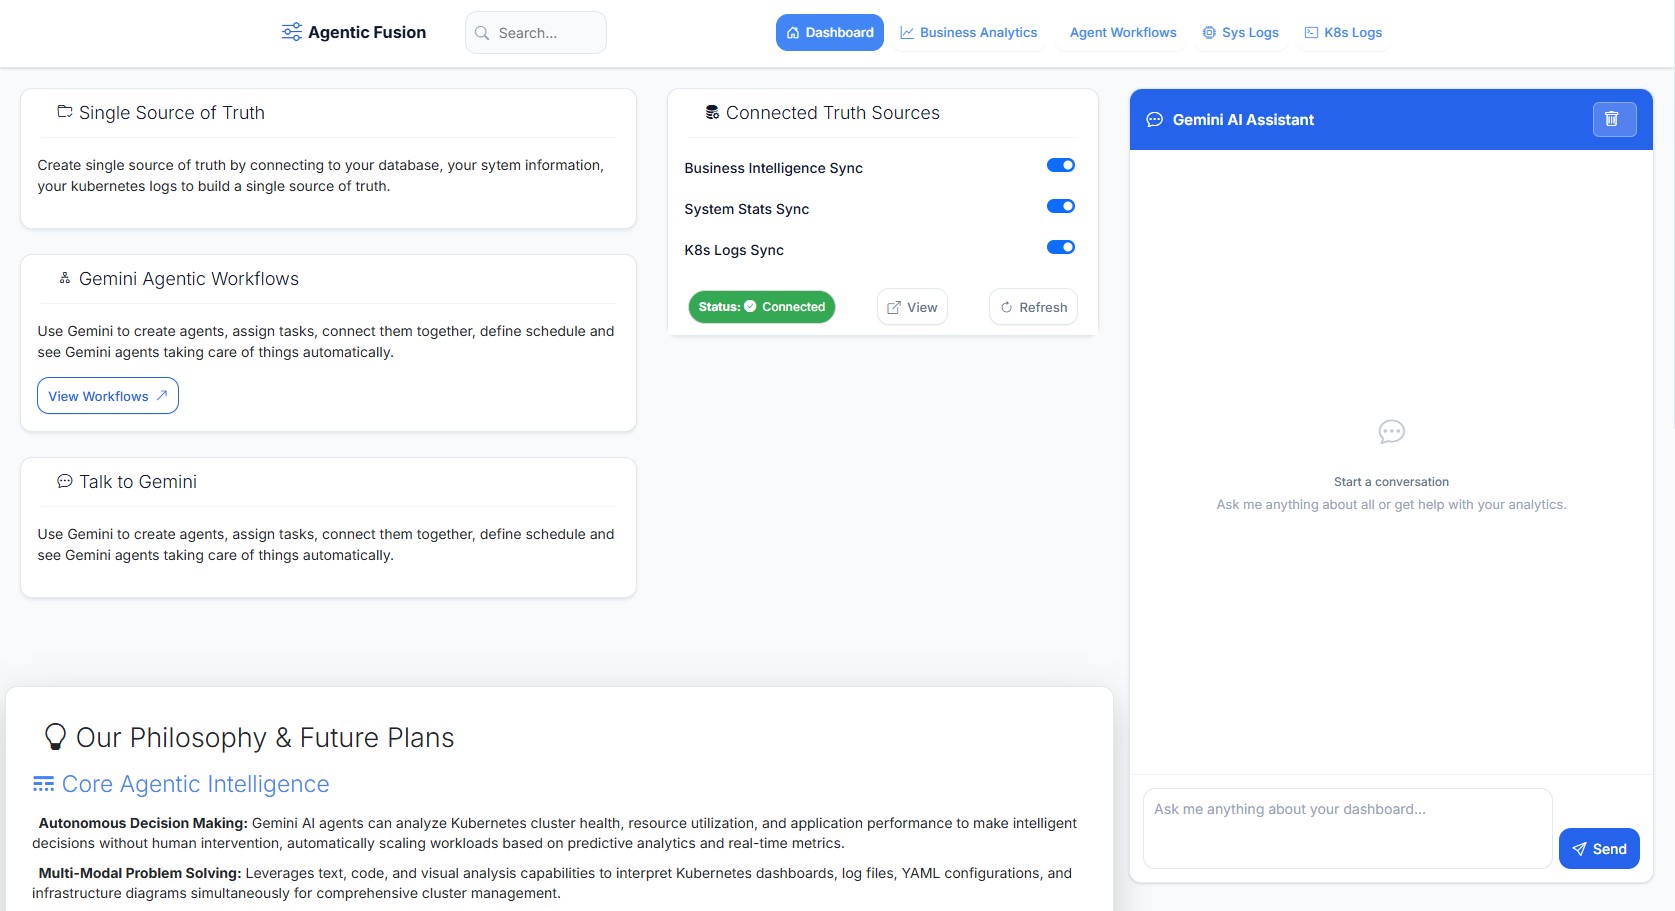Click the lightbulb icon beside Our Philosophy heading
1675x911 pixels.
pyautogui.click(x=56, y=737)
